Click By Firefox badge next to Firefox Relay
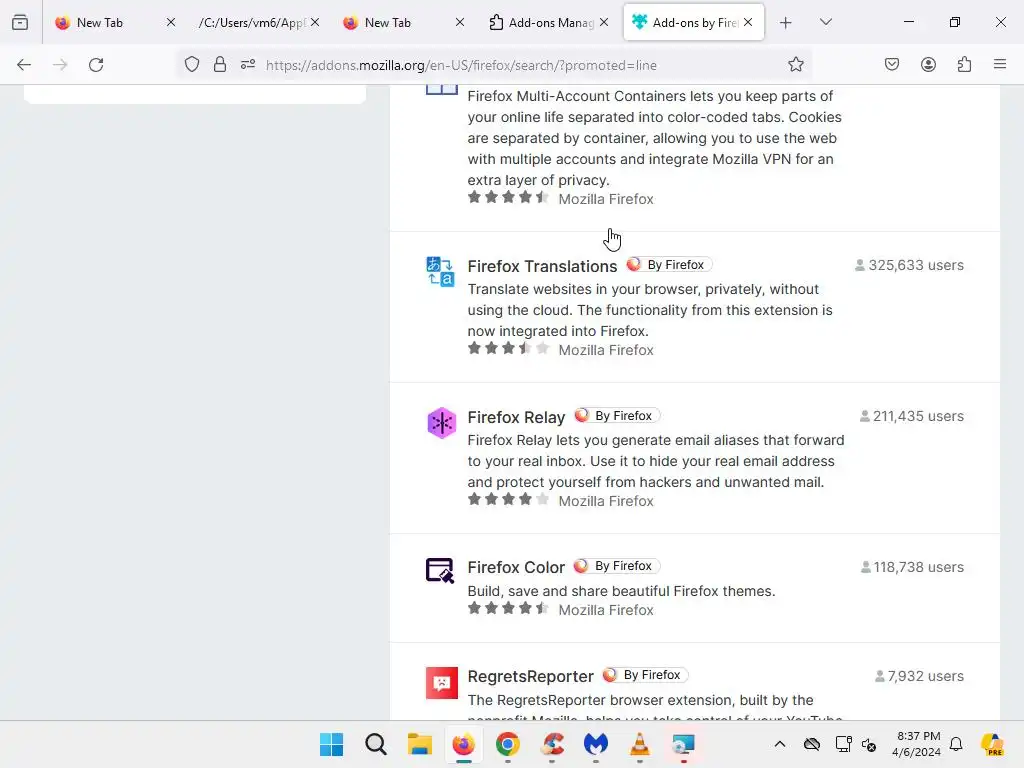The height and width of the screenshot is (768, 1024). (x=616, y=415)
